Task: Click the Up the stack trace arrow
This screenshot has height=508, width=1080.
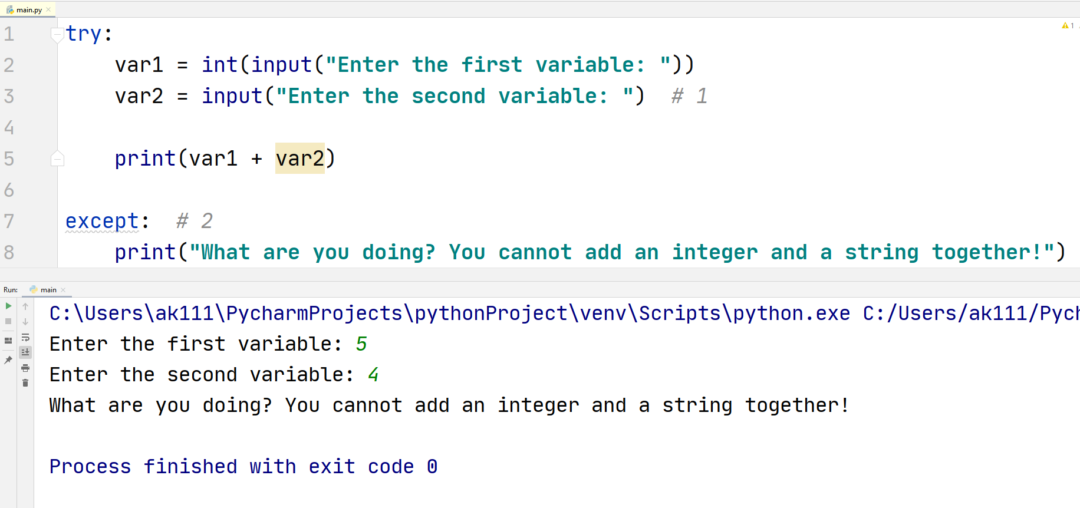Action: click(26, 306)
